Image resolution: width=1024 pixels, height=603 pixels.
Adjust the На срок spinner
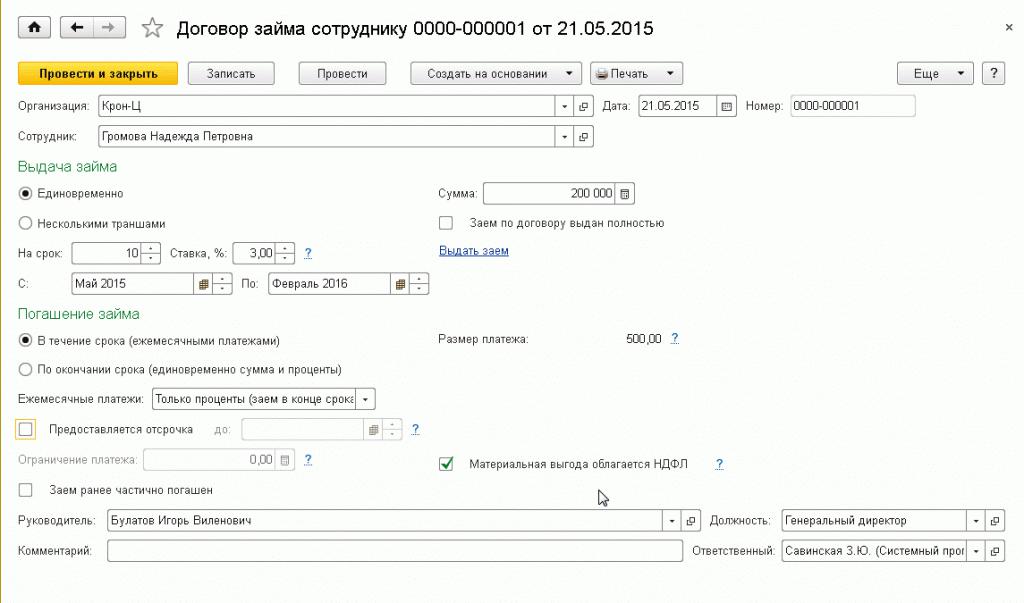point(151,253)
